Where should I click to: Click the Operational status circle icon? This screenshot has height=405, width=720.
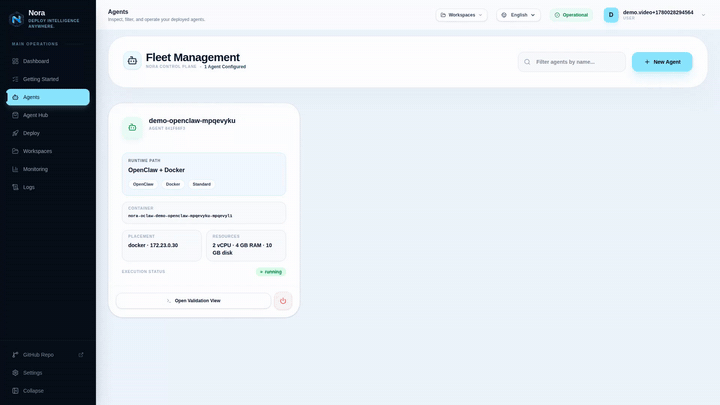tap(557, 15)
